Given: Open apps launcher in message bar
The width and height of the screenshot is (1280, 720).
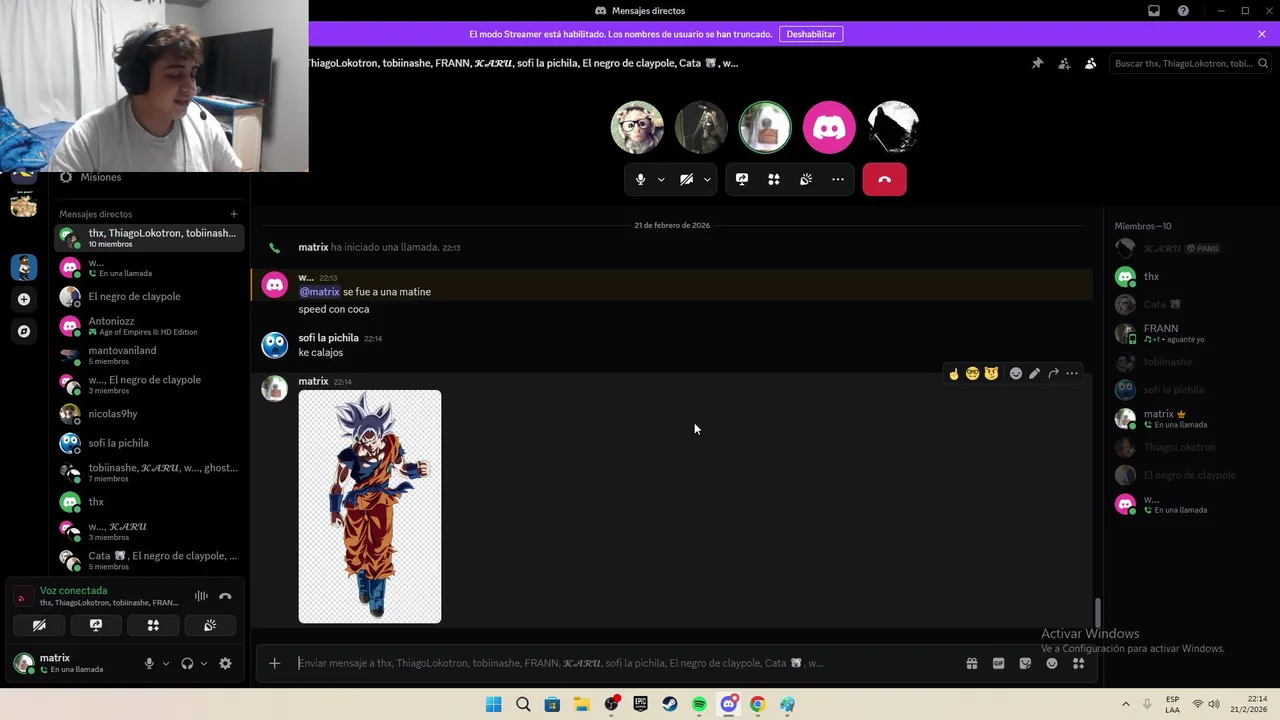Looking at the screenshot, I should [1079, 663].
